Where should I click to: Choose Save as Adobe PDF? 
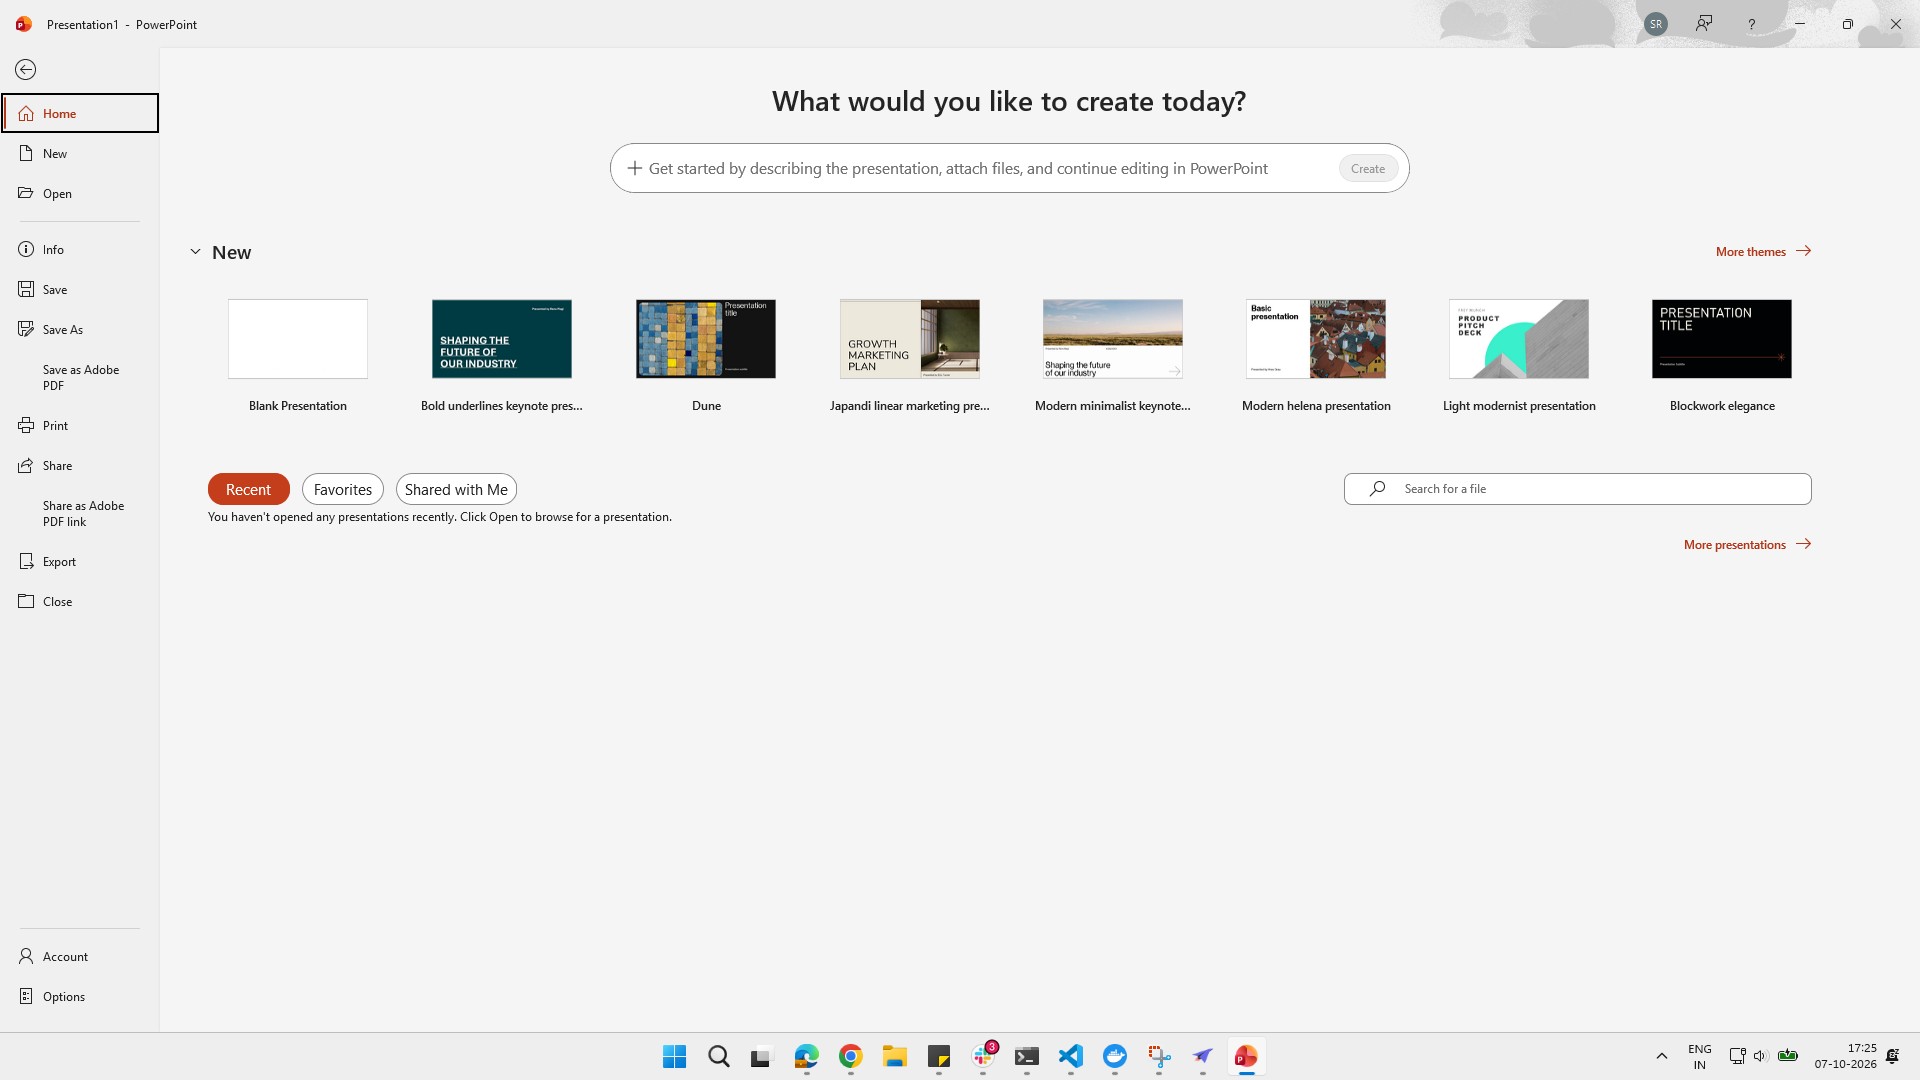point(80,377)
